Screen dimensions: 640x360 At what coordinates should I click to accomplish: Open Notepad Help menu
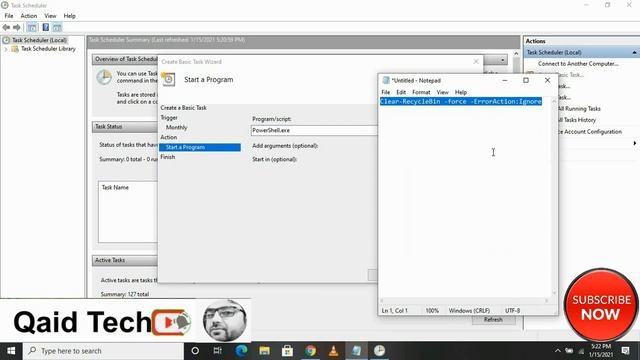[x=460, y=92]
